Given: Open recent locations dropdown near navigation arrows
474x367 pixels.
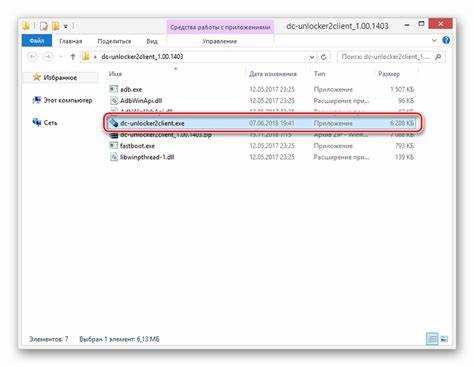Looking at the screenshot, I should [61, 57].
